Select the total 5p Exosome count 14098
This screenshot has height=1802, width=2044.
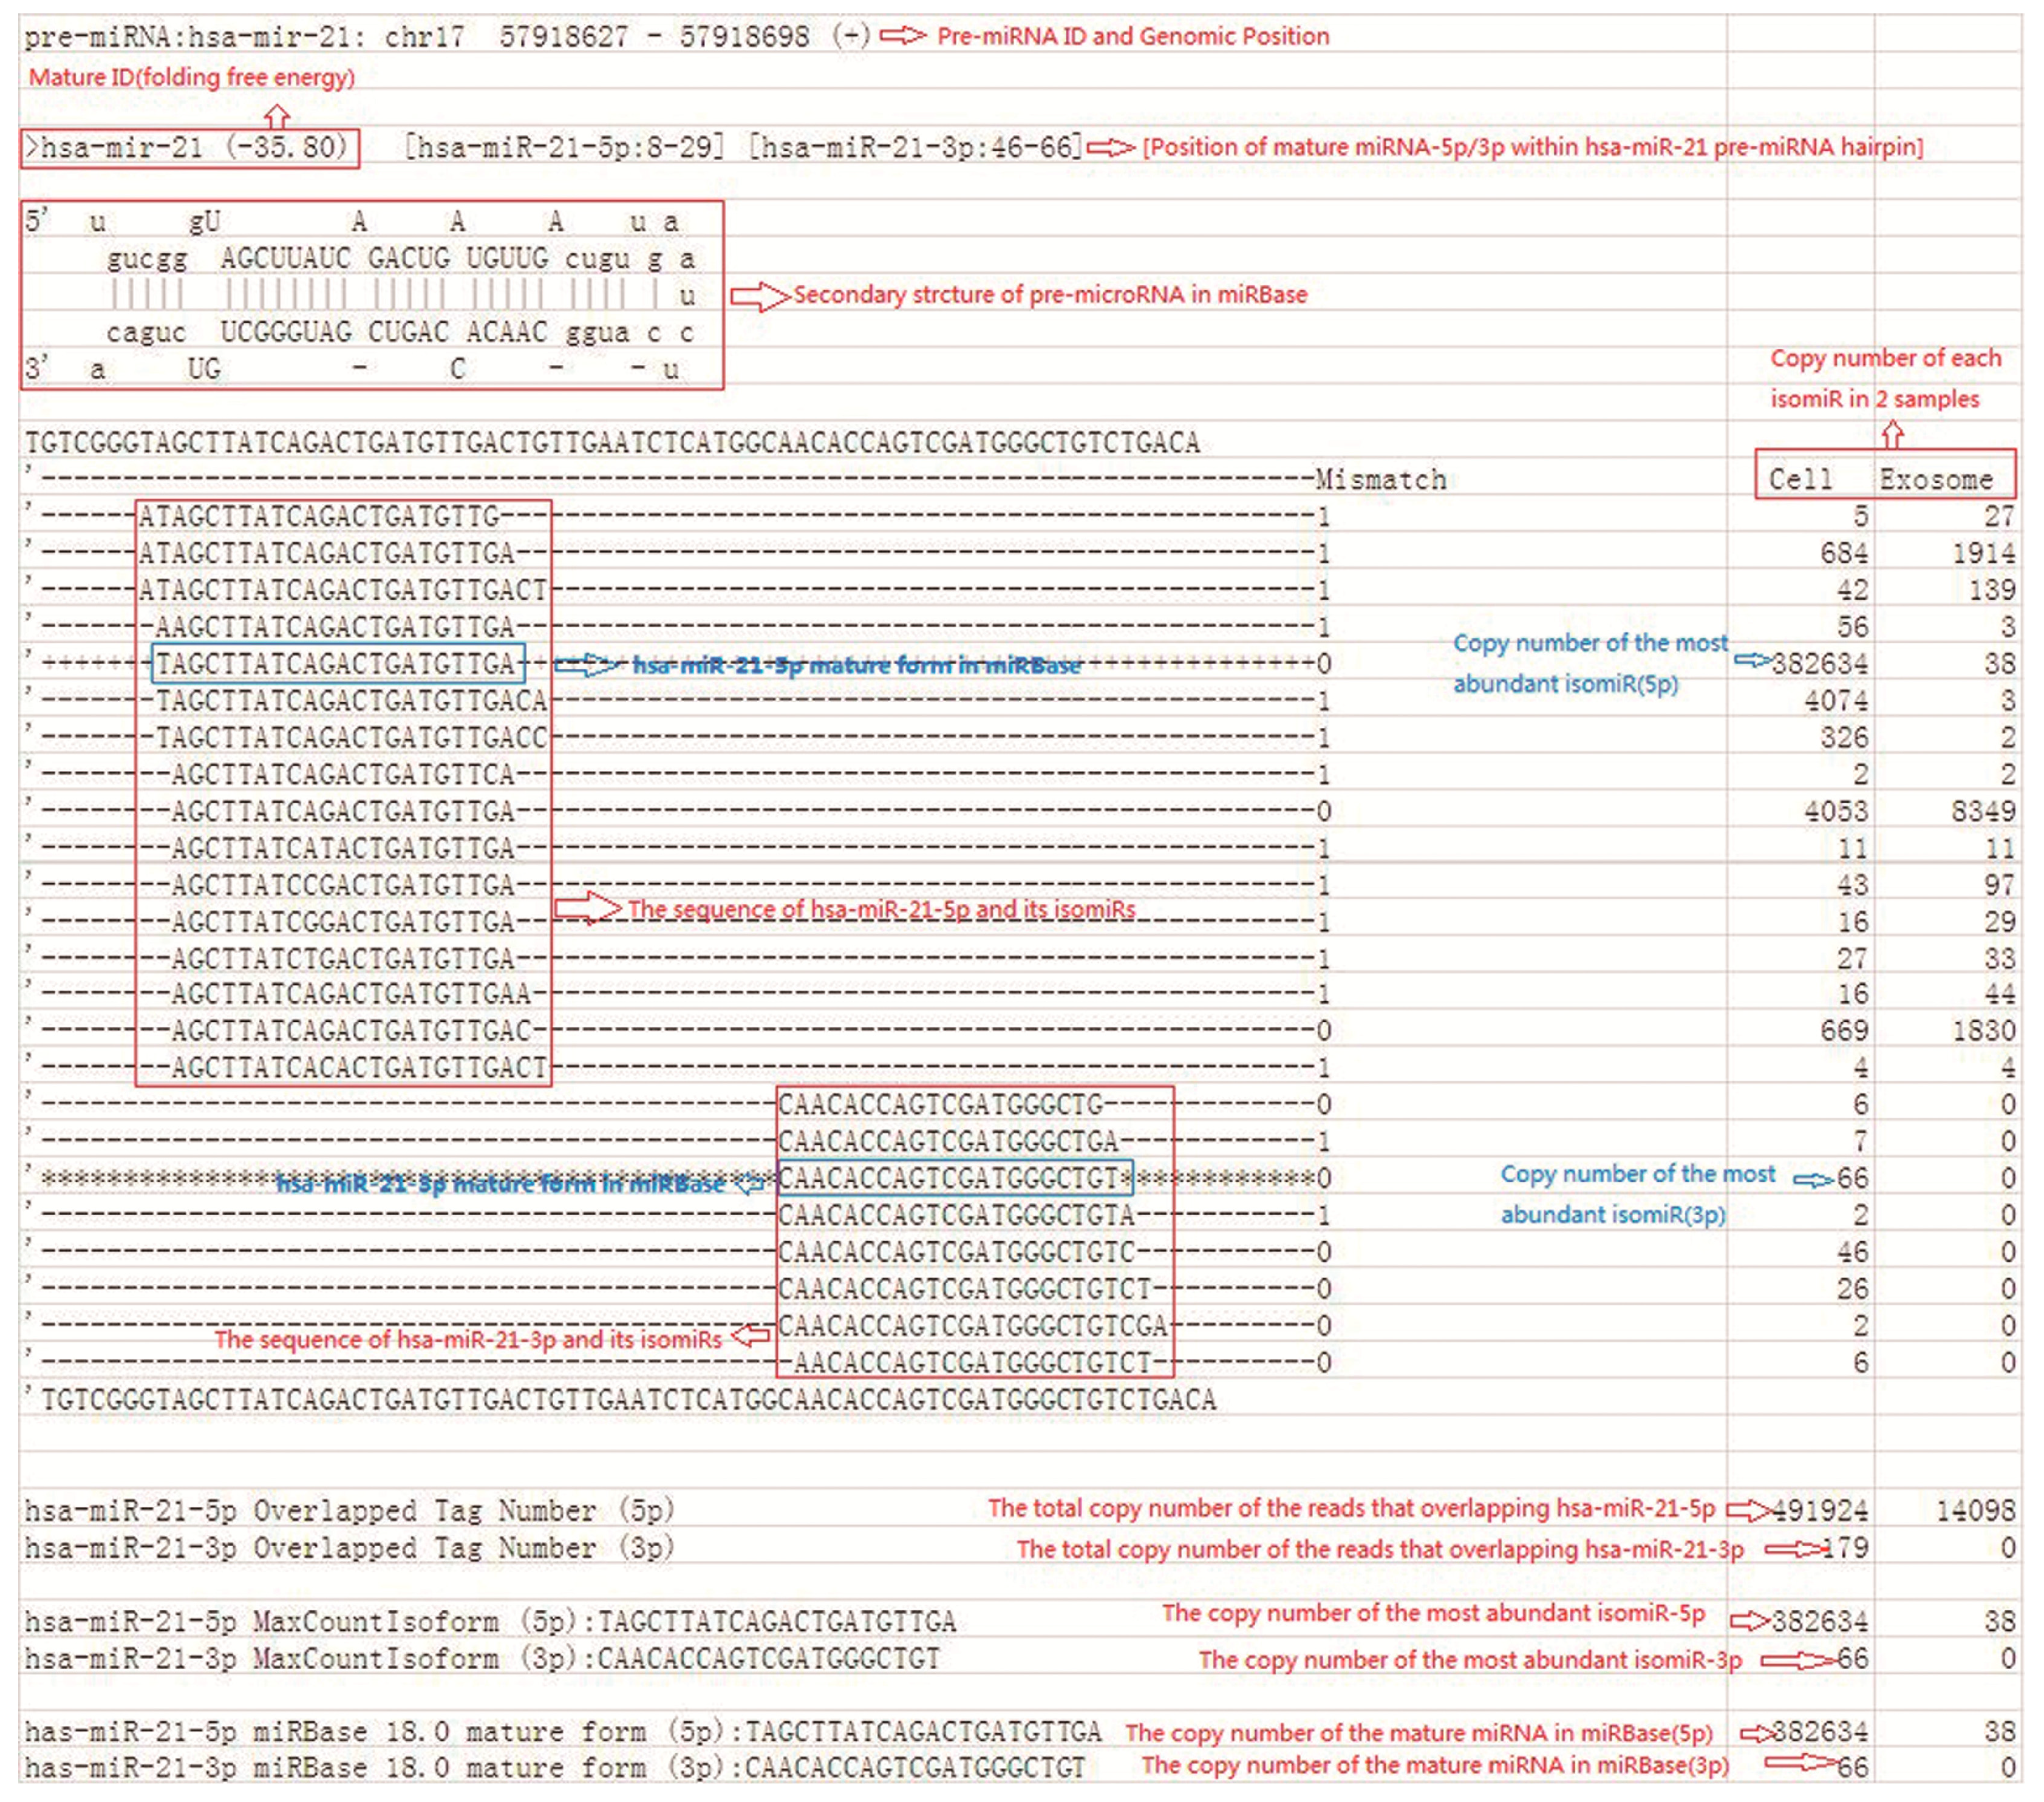[x=1976, y=1510]
